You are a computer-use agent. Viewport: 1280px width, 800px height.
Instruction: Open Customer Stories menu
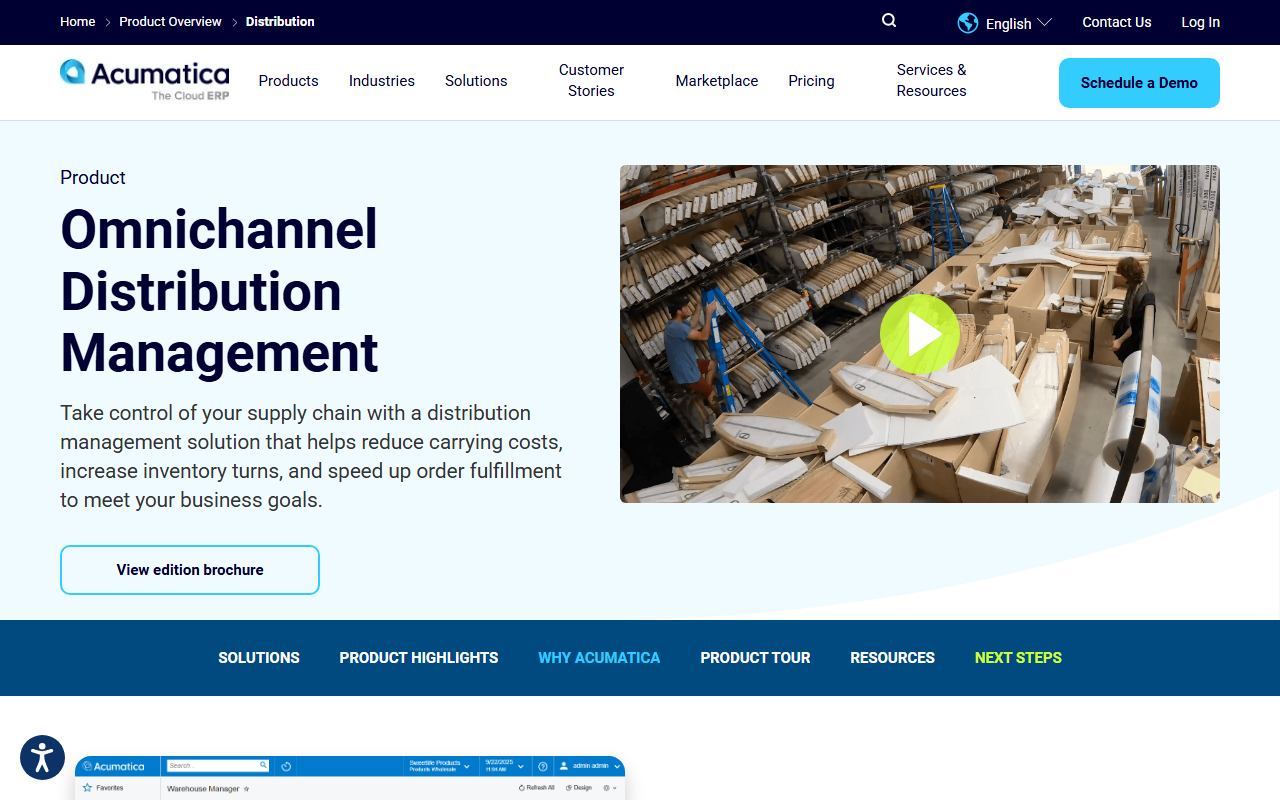(591, 80)
